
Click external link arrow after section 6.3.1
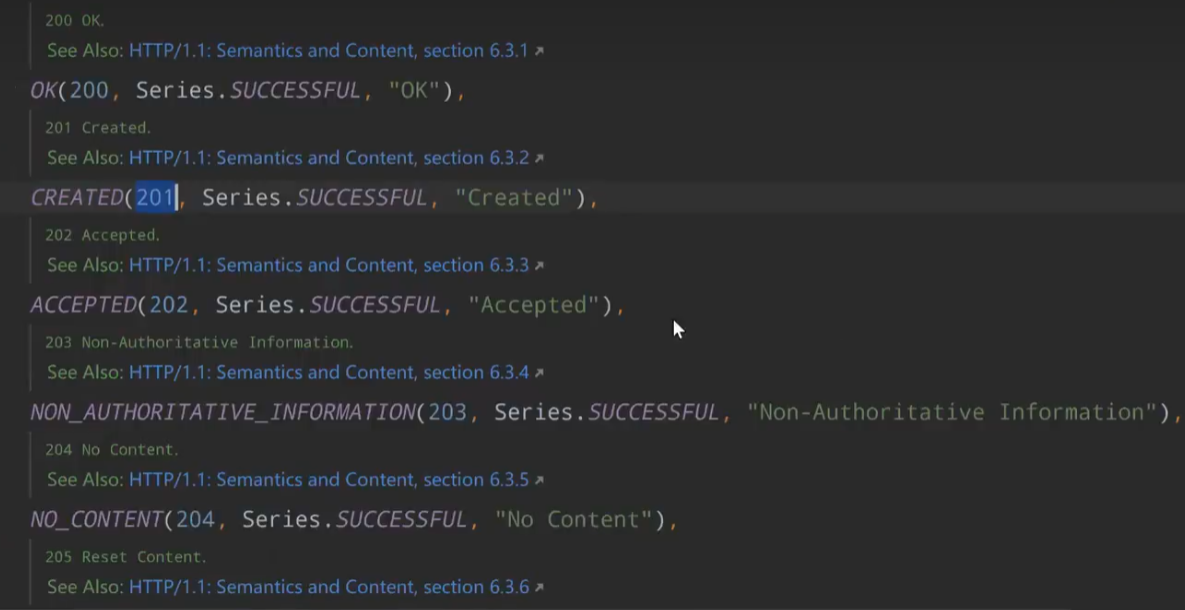(539, 51)
